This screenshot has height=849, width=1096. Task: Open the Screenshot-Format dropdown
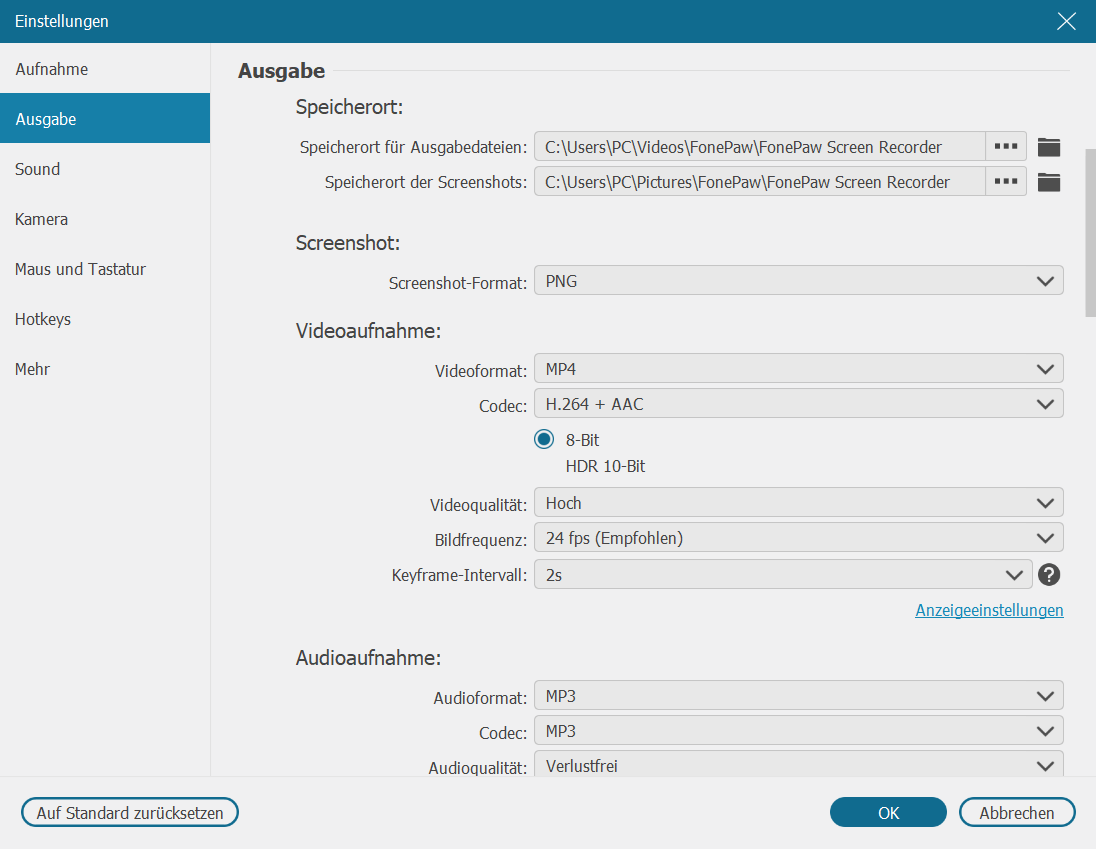pyautogui.click(x=797, y=280)
